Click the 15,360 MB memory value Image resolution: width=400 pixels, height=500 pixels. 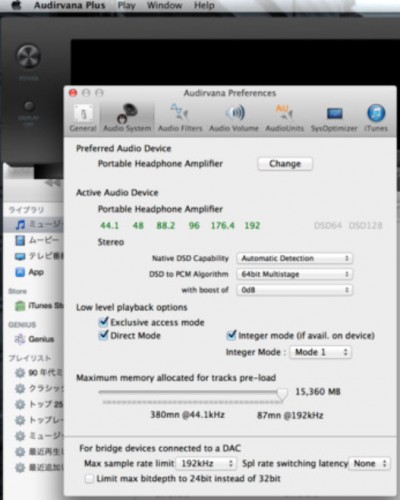point(318,392)
